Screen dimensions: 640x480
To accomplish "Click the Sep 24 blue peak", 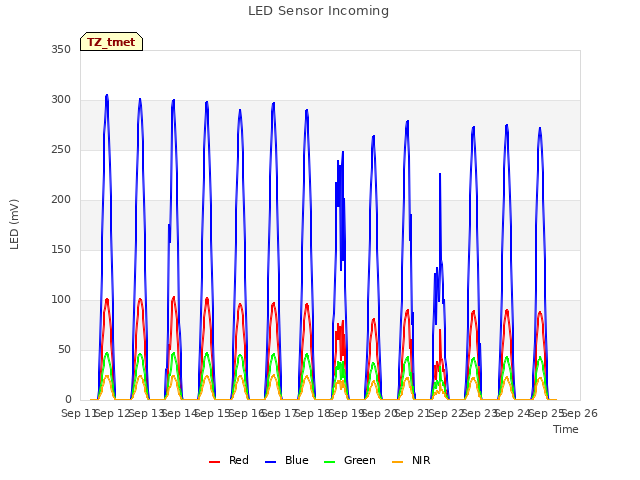I will [507, 125].
